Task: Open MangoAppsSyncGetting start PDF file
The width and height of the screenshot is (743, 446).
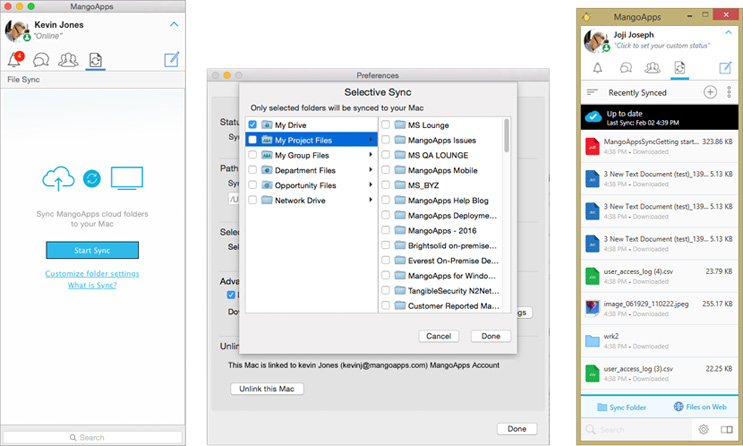Action: click(659, 146)
